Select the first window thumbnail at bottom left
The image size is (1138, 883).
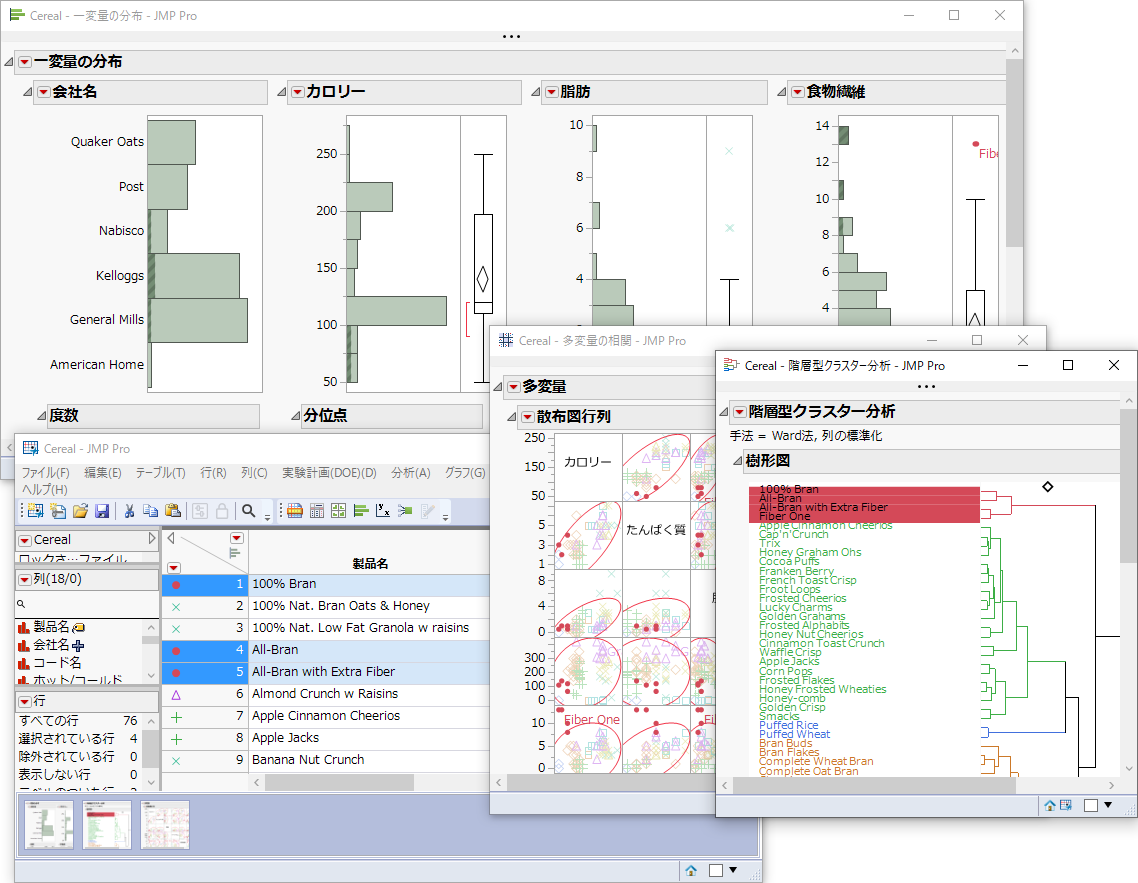click(48, 825)
